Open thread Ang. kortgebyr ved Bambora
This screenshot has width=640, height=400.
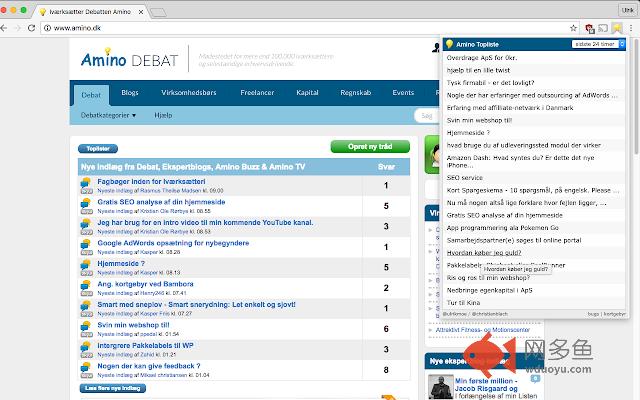145,284
